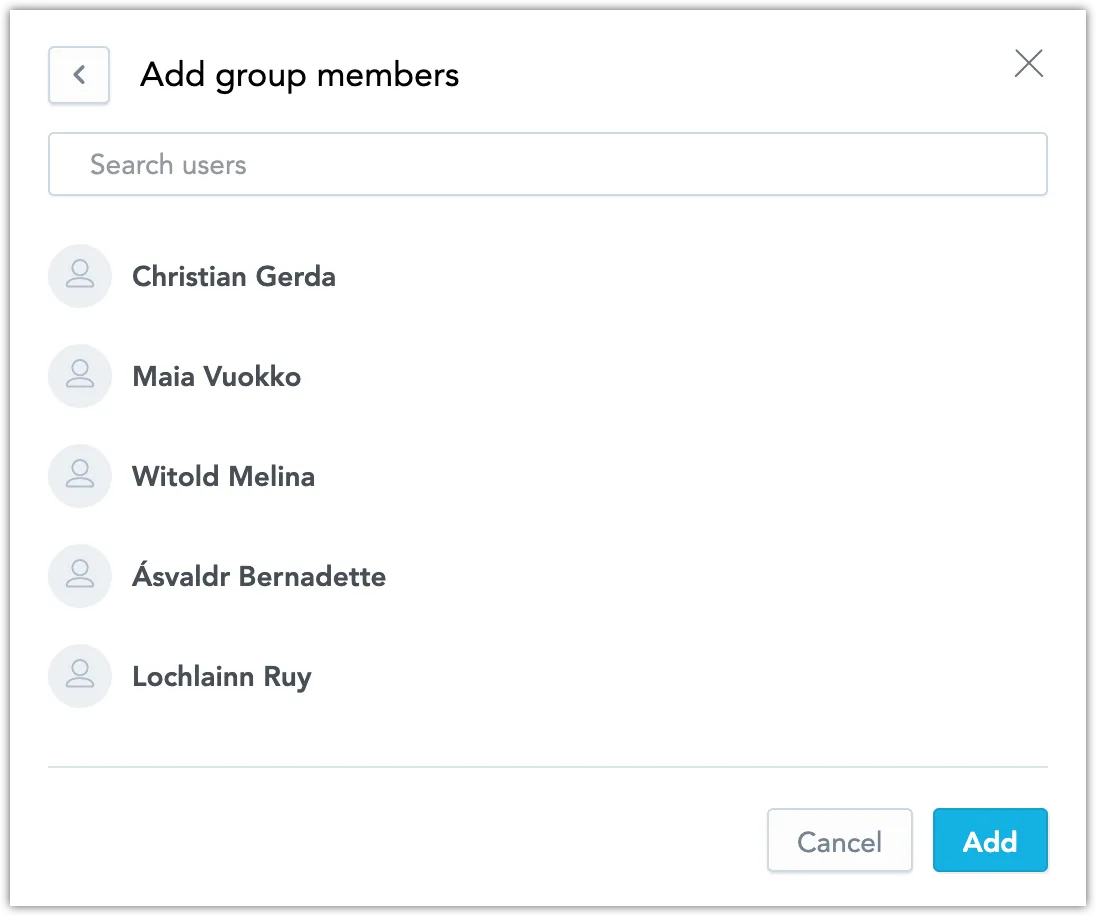Screen dimensions: 1096x916
Task: Click Maia Vuokko's avatar icon
Action: click(x=79, y=376)
